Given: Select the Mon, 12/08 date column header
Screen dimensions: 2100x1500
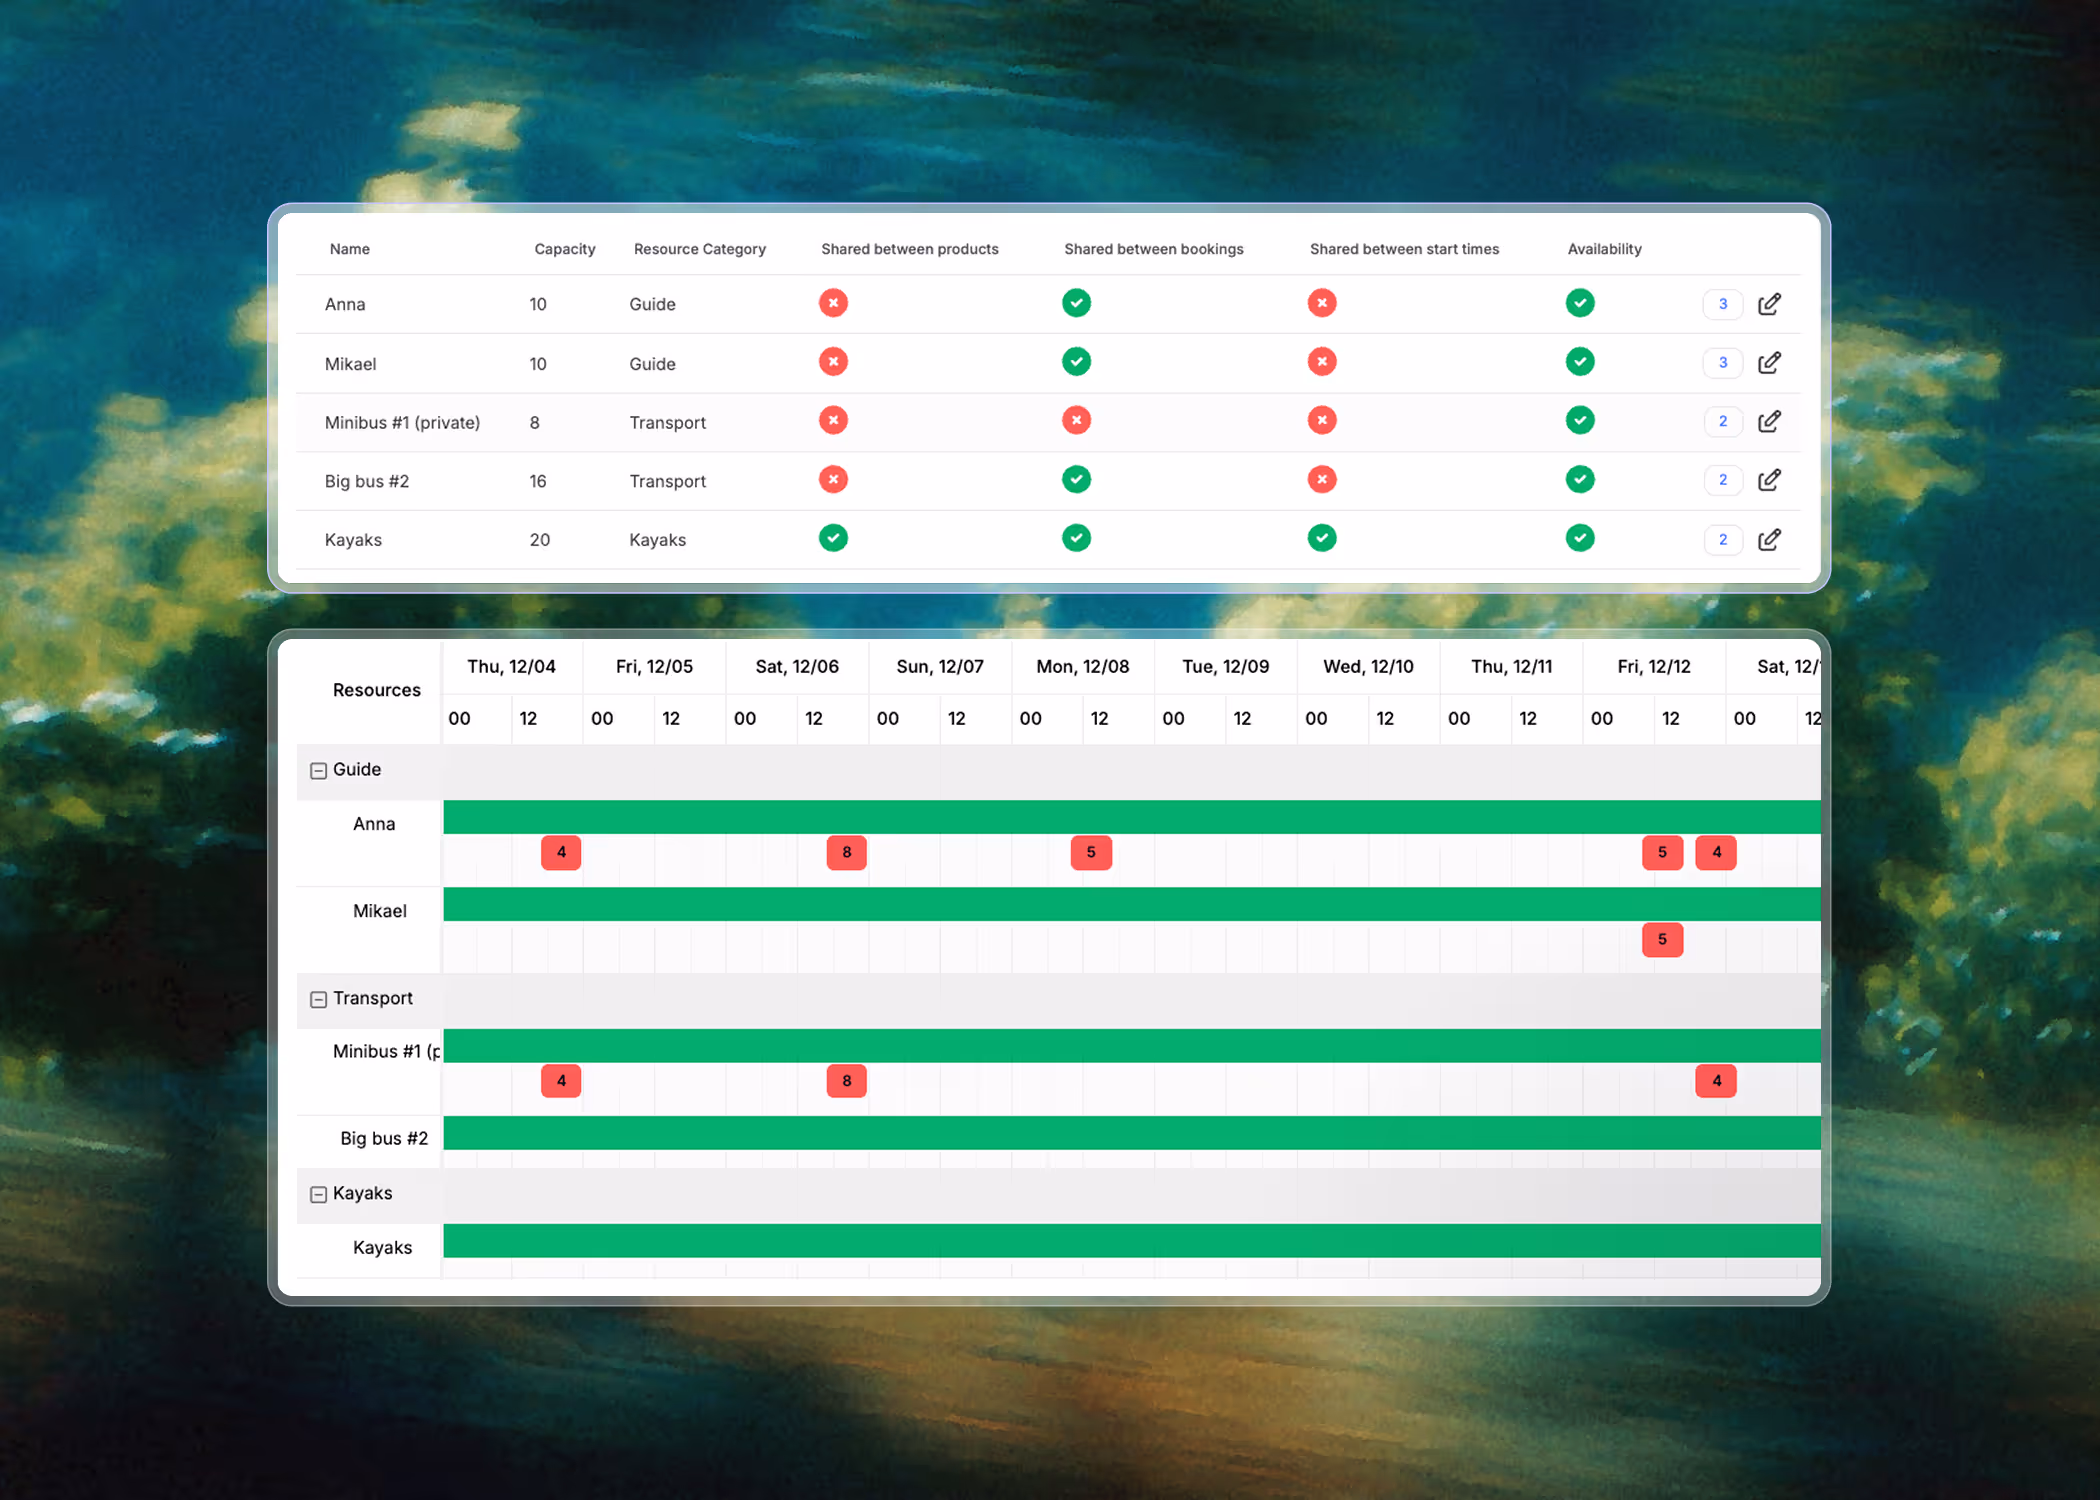Looking at the screenshot, I should click(x=1082, y=666).
